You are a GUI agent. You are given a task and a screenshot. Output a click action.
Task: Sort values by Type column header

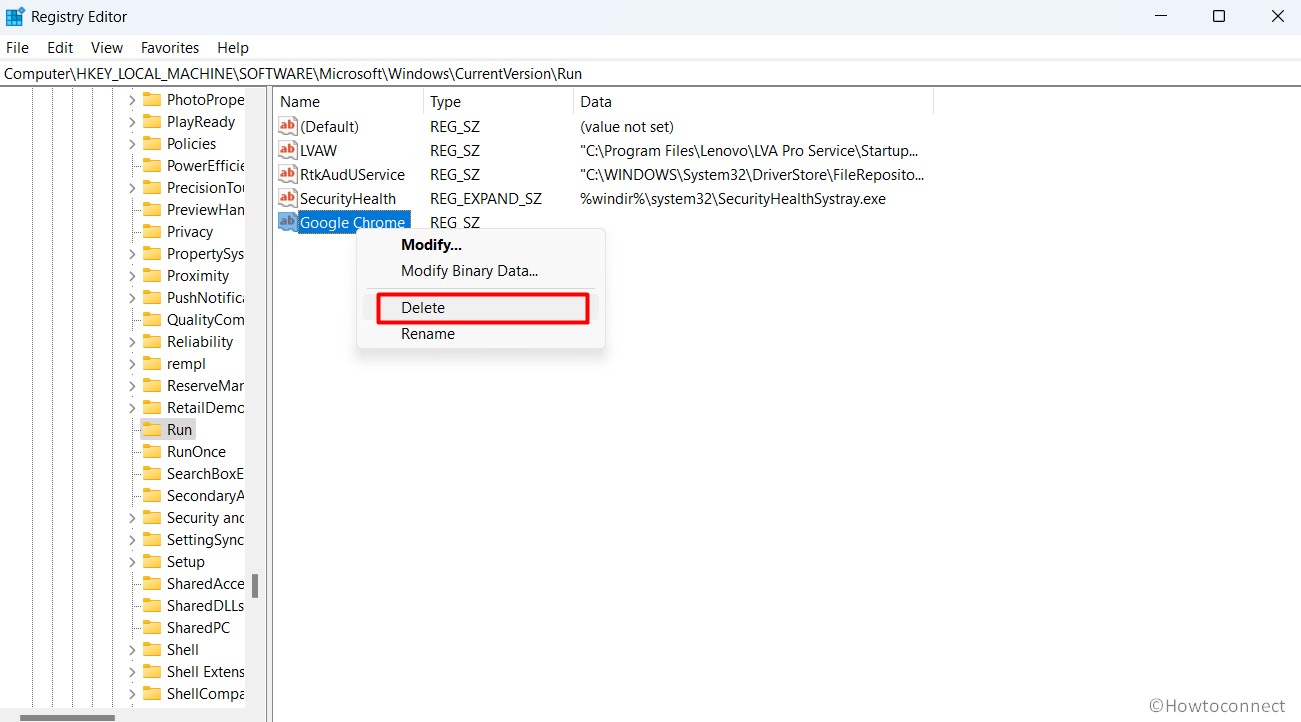498,102
